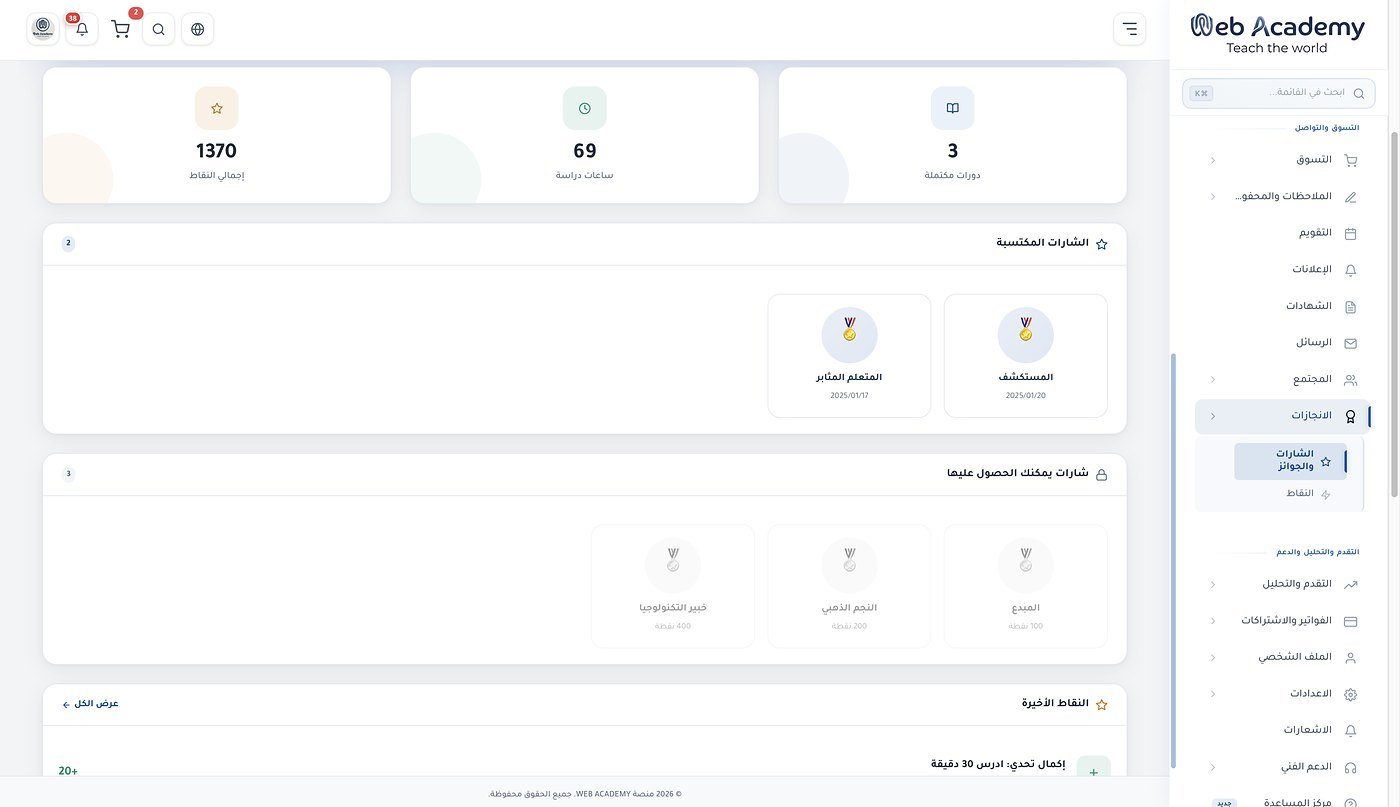Expand the الاعدادات submenu chevron

[x=1213, y=694]
